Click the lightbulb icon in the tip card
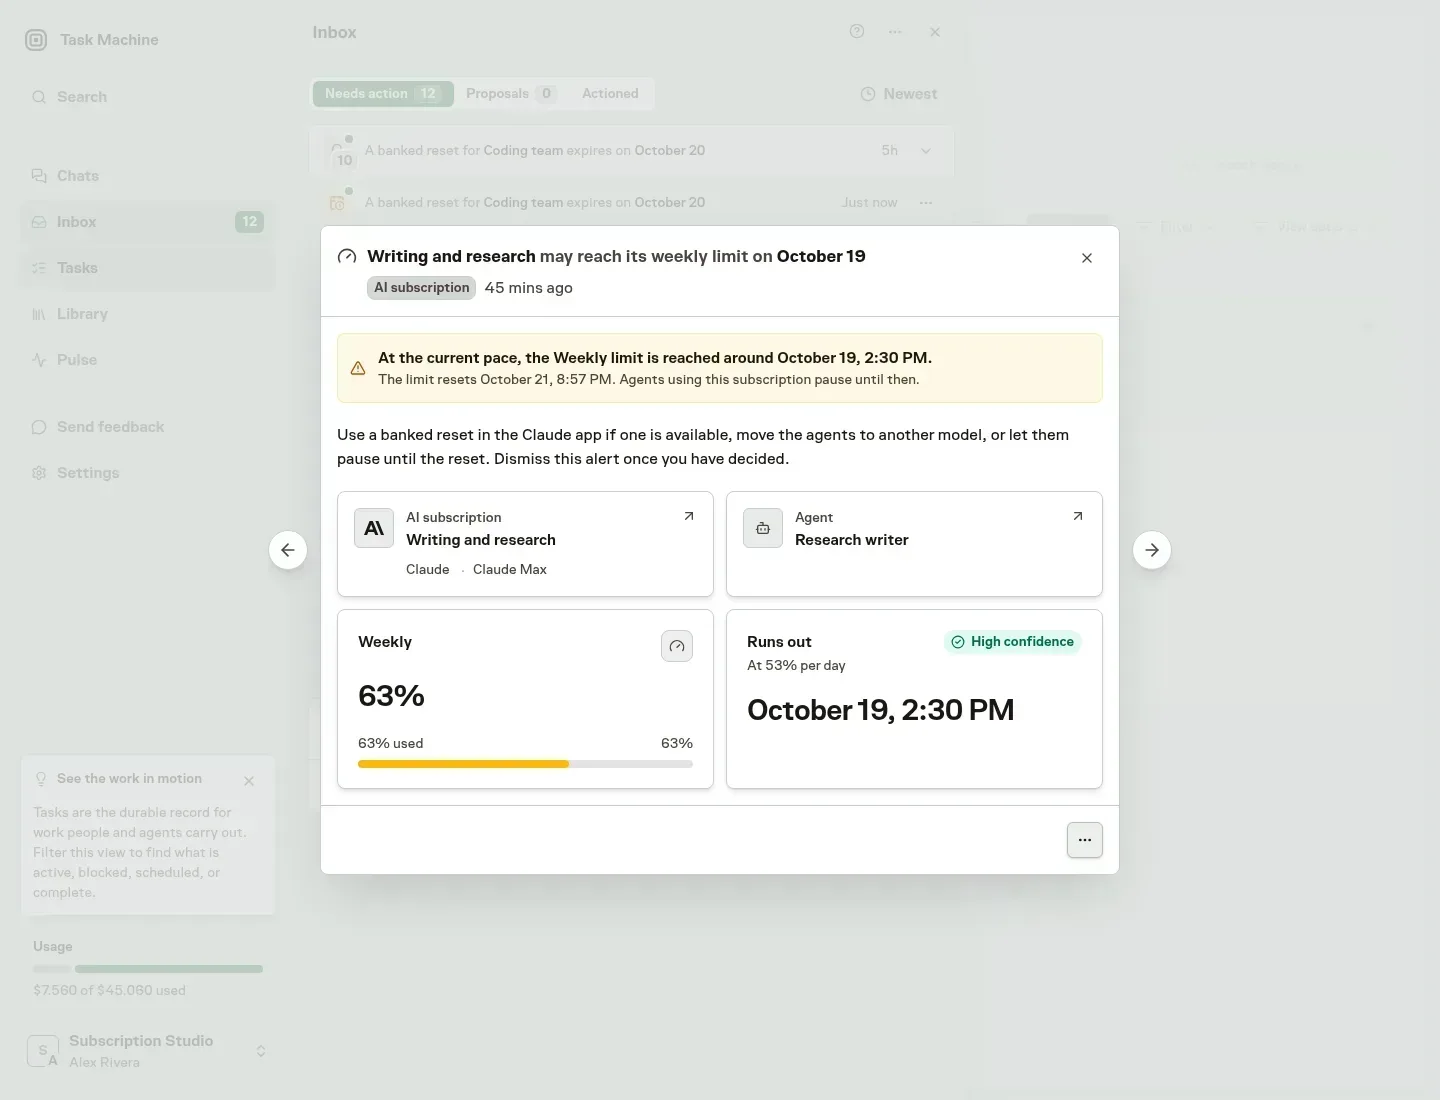Viewport: 1440px width, 1100px height. pos(41,779)
